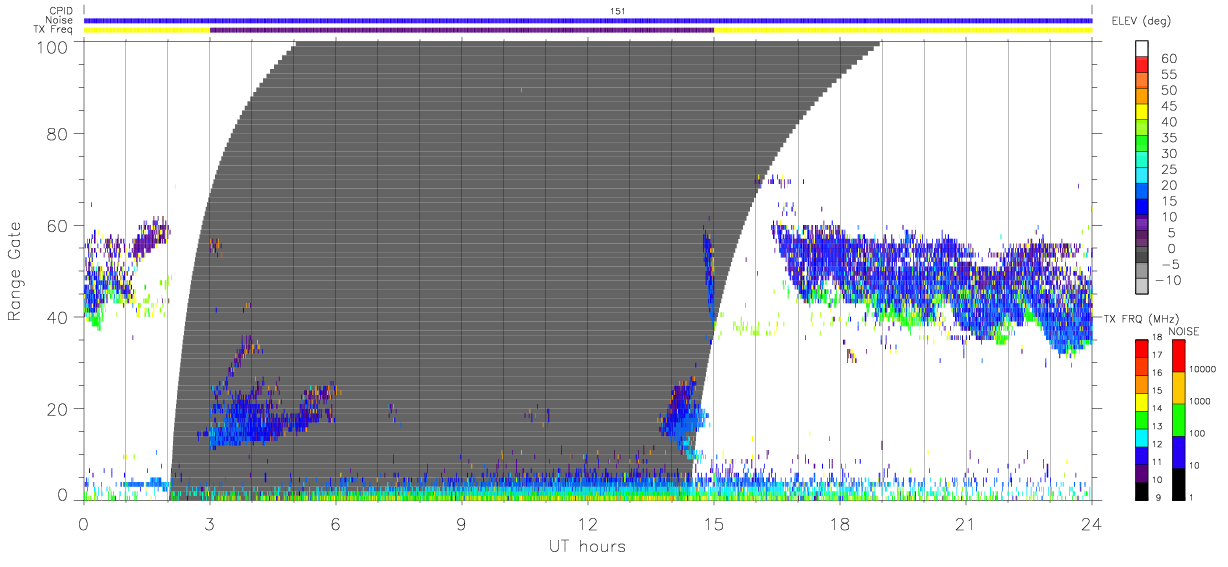Click the purple segment of the TX Freq strip
The width and height of the screenshot is (1228, 567).
point(462,30)
